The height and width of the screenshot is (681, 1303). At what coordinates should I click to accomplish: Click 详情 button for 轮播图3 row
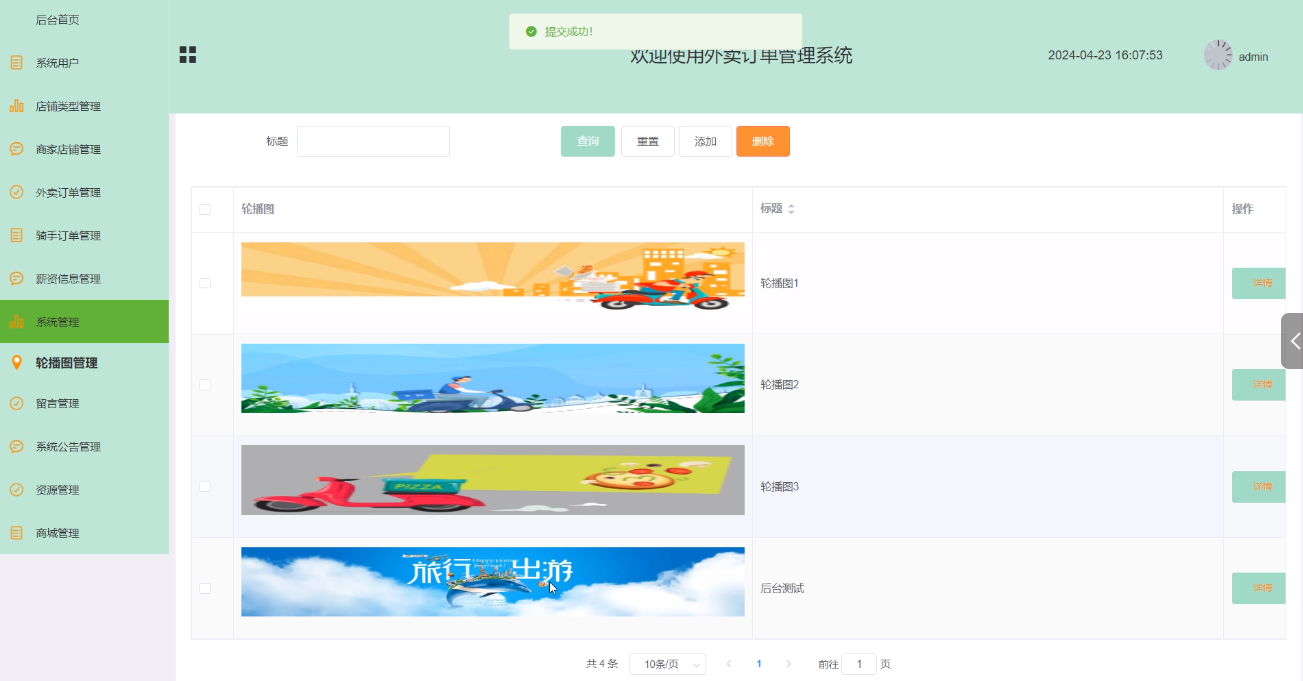click(1259, 486)
